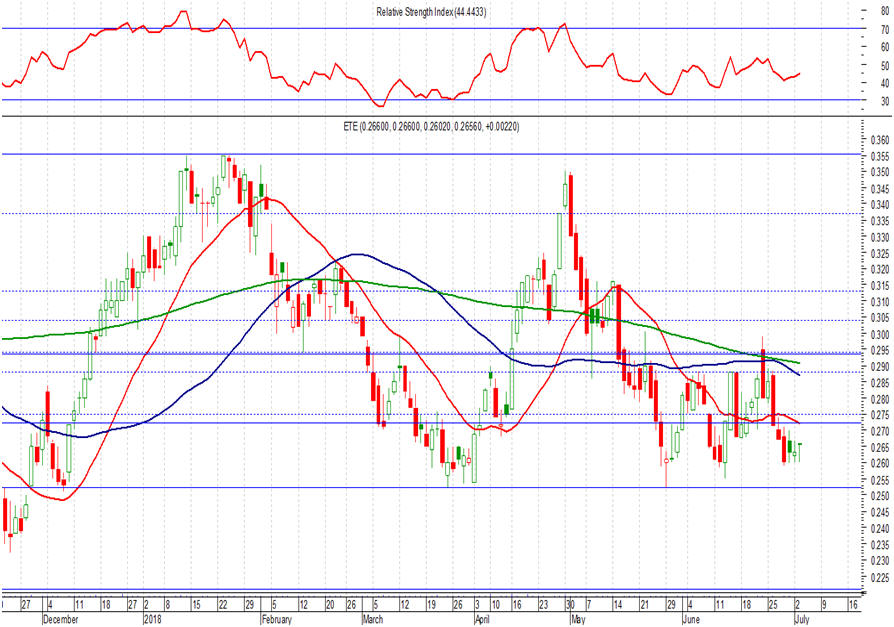
Task: Select the July month label
Action: (802, 620)
